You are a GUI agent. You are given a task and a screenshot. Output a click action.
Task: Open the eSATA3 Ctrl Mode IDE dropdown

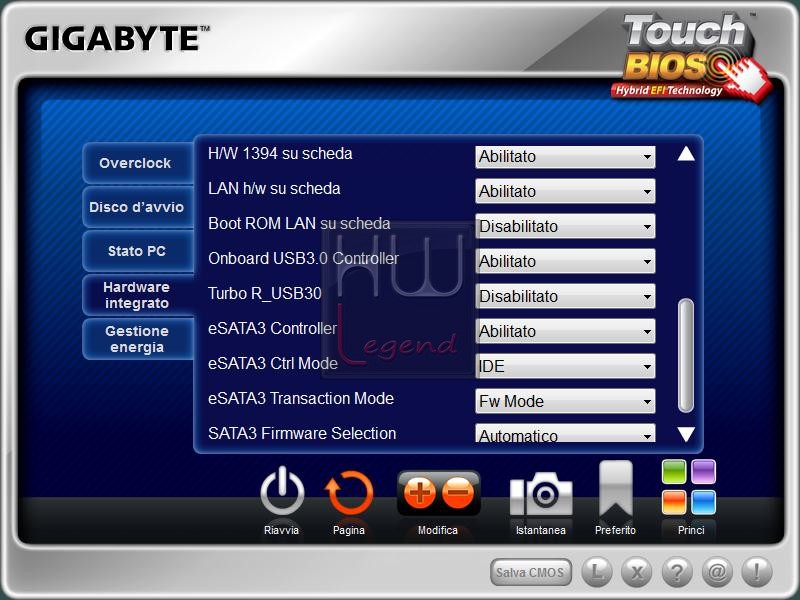[565, 366]
